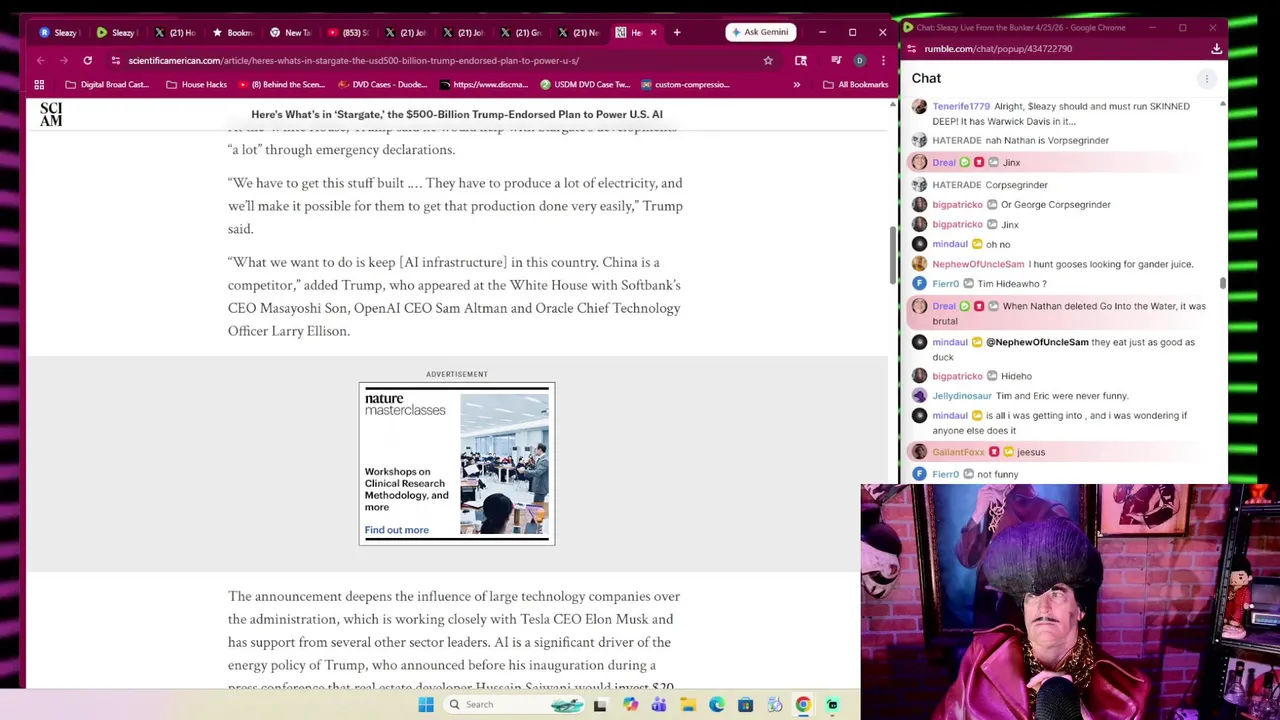Click the sticky article headline at the page top
The image size is (1280, 720).
(x=457, y=114)
